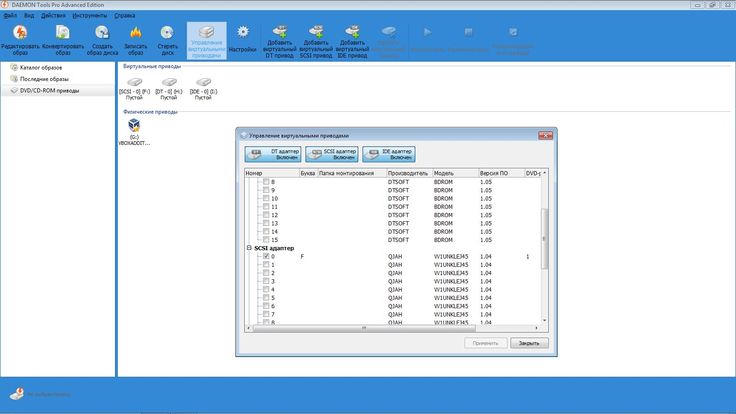Sort by Model column header
This screenshot has height=414, width=736.
point(455,173)
